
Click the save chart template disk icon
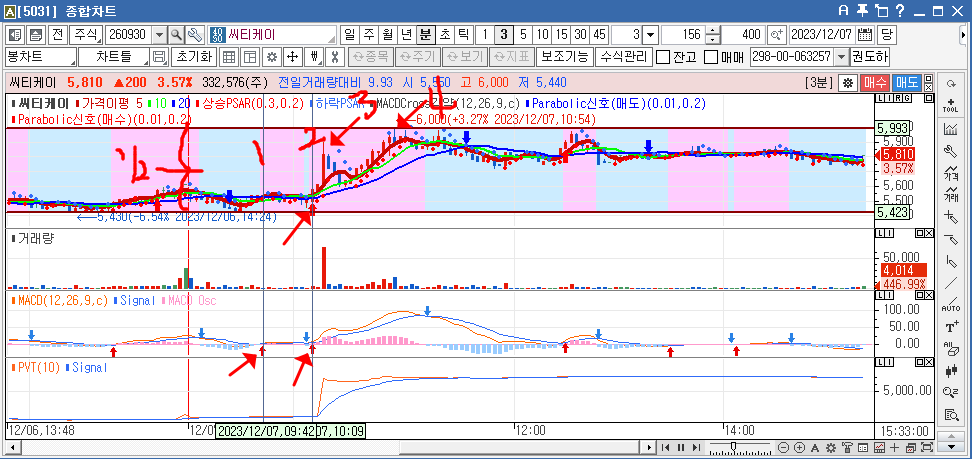pyautogui.click(x=160, y=57)
